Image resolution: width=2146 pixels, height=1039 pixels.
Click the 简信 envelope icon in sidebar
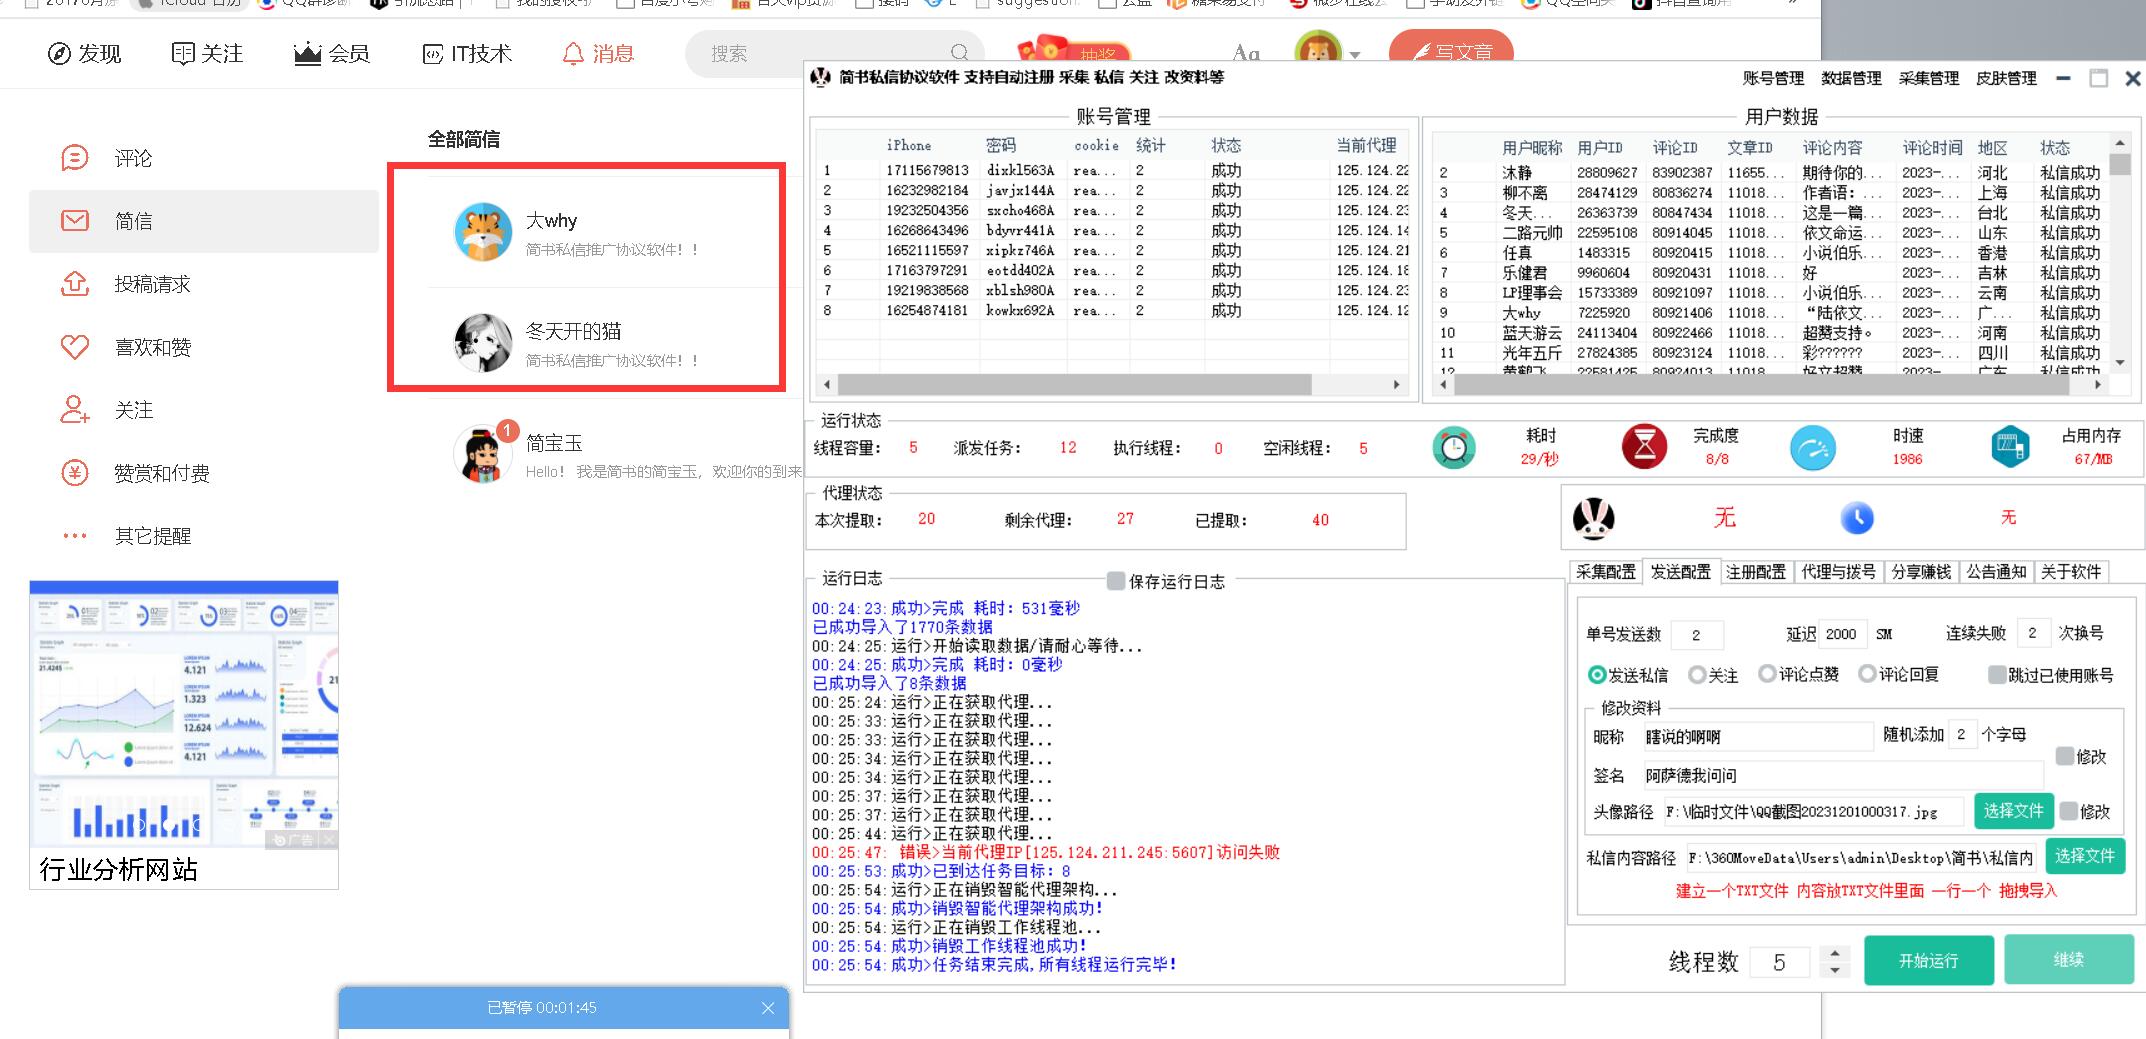(x=75, y=221)
